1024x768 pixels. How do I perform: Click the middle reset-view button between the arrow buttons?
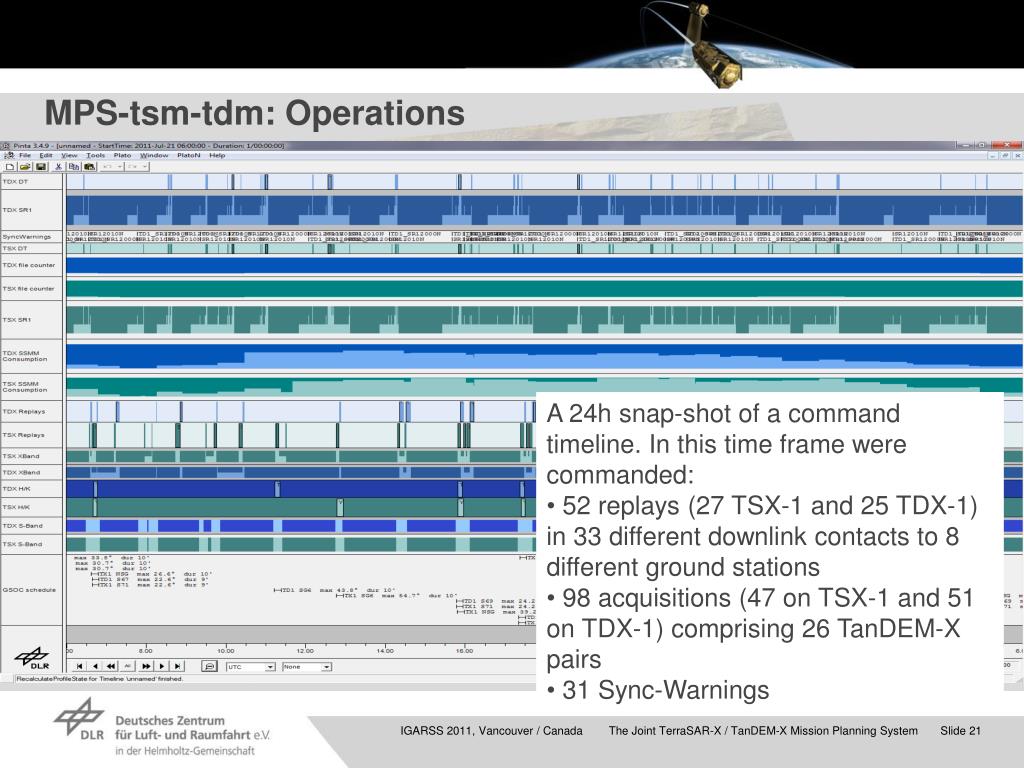[x=128, y=666]
